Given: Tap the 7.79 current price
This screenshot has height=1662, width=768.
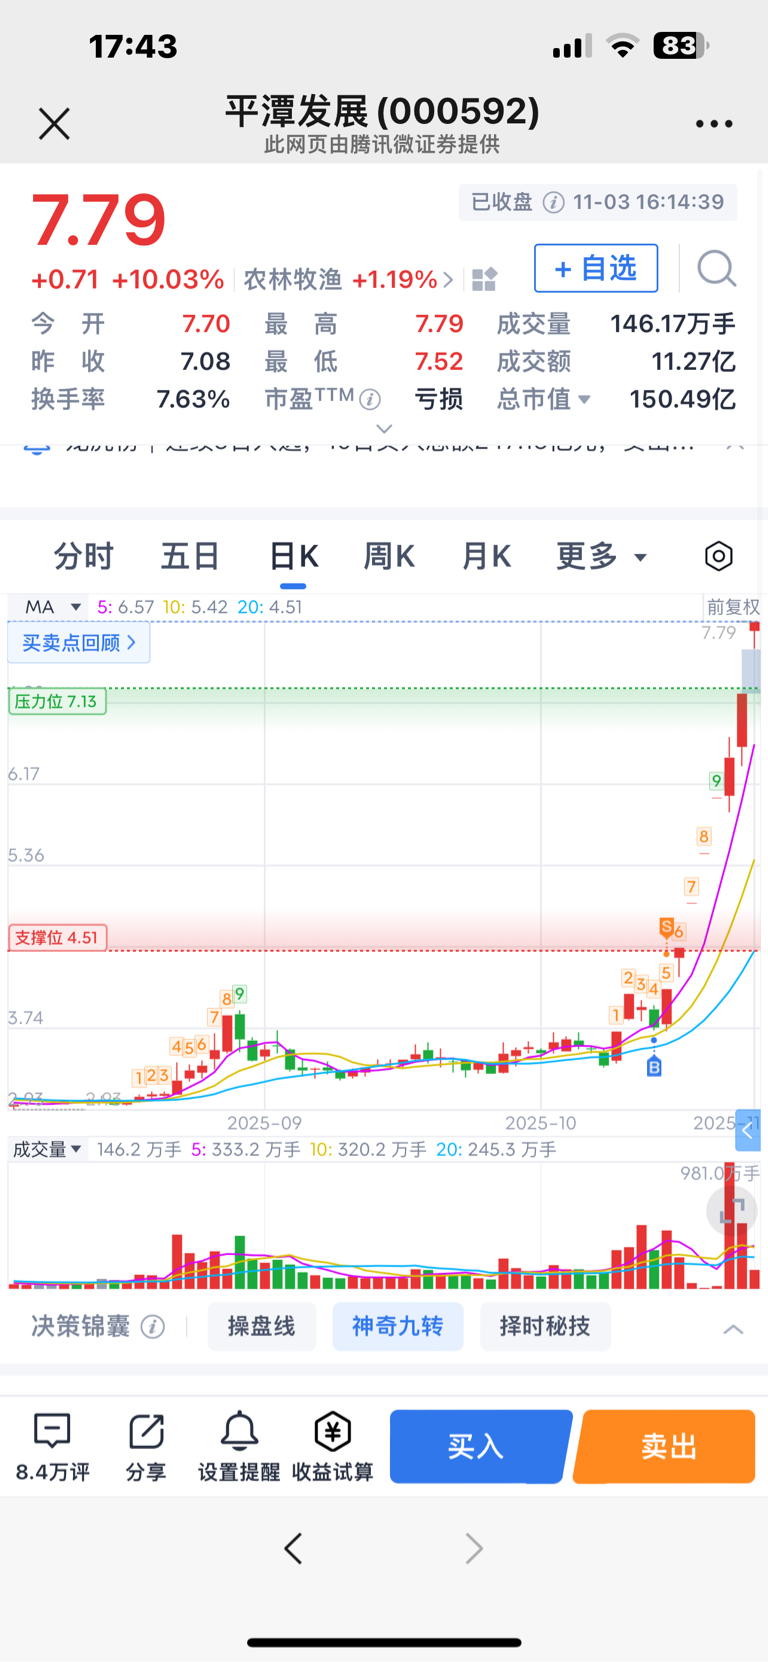Looking at the screenshot, I should [98, 221].
